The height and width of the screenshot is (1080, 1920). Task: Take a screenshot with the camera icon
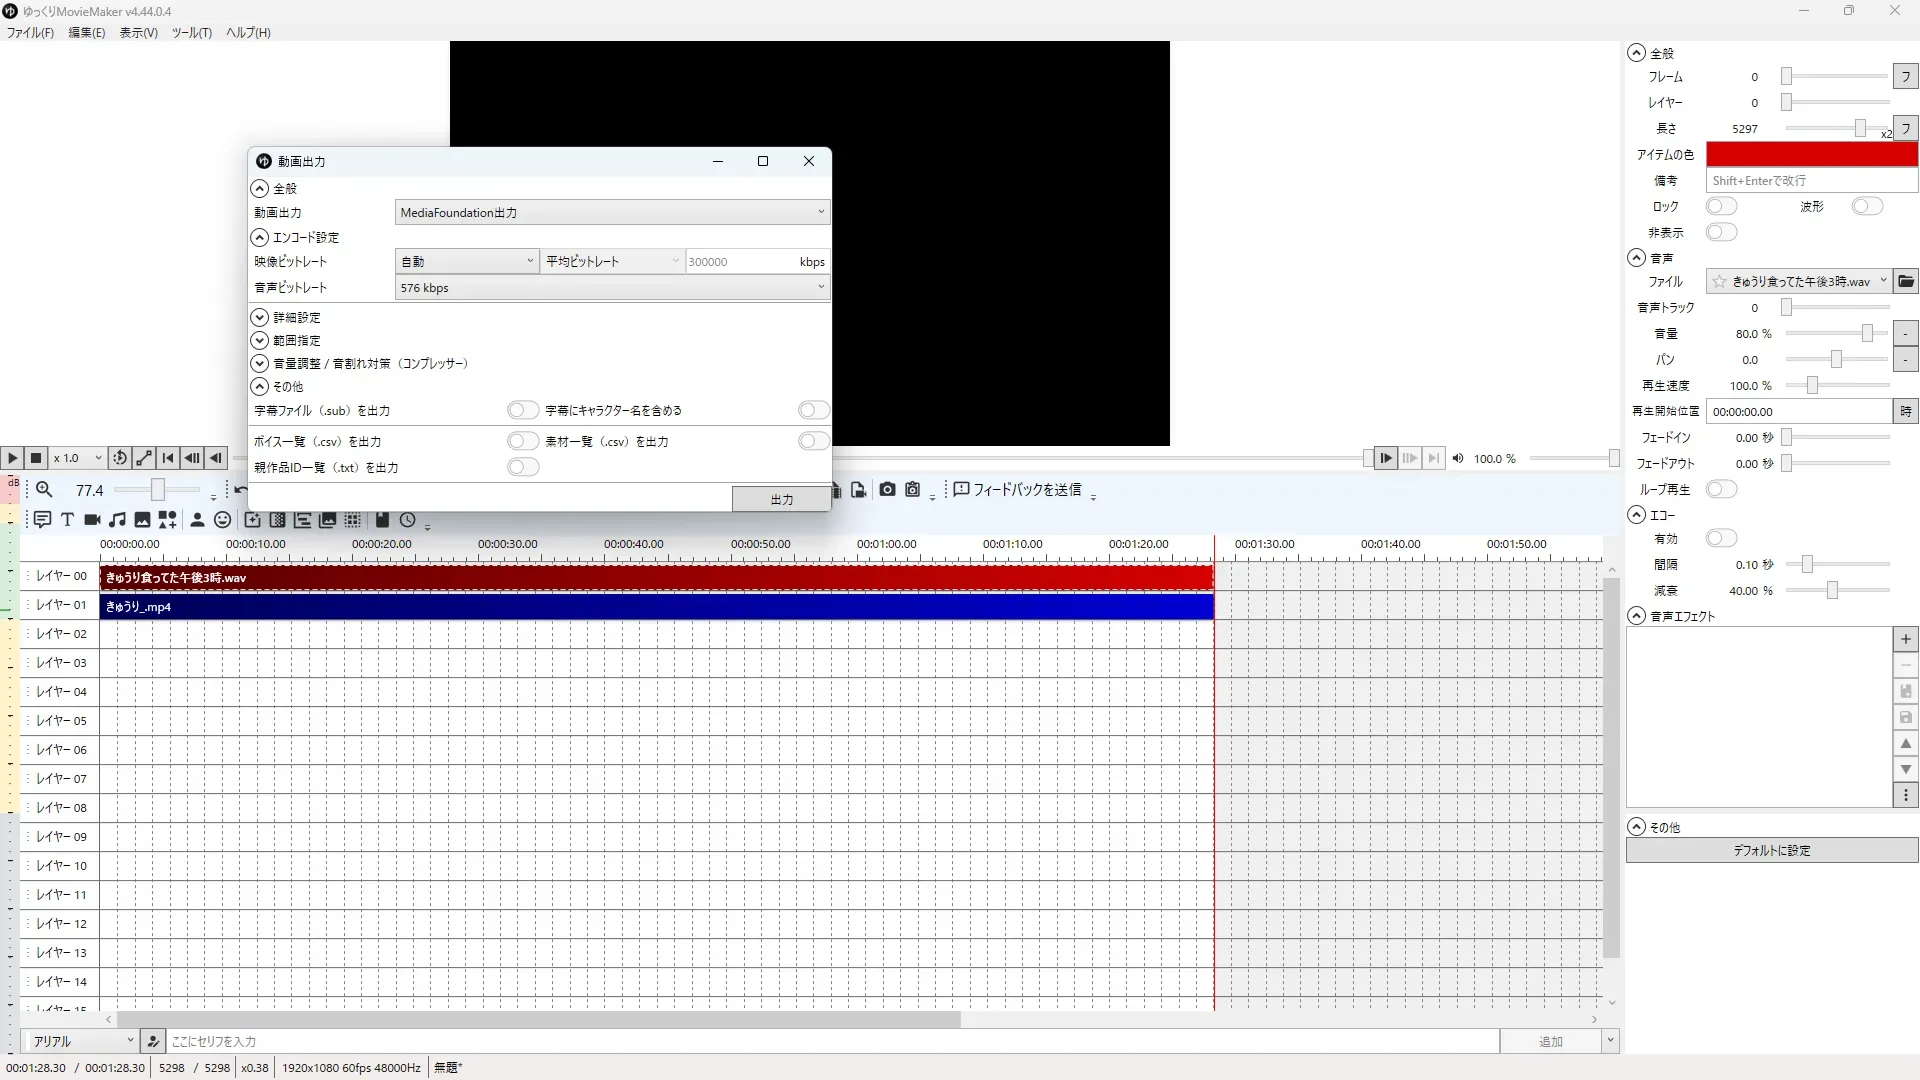[887, 490]
